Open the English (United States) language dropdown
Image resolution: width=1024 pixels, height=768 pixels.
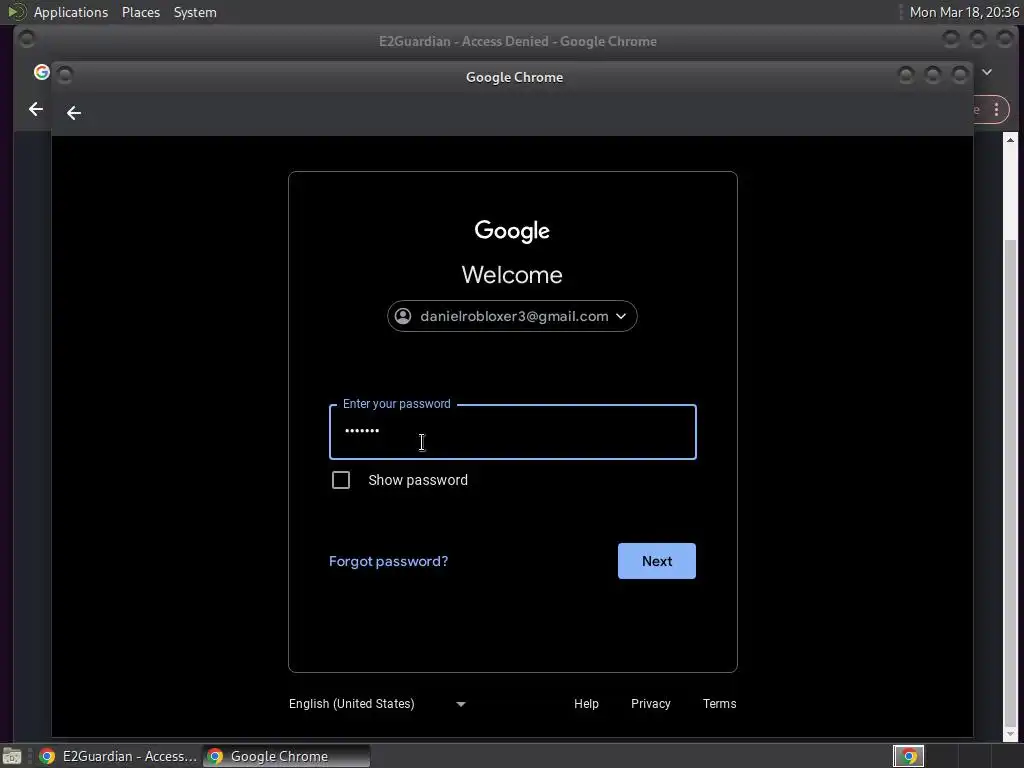coord(377,704)
